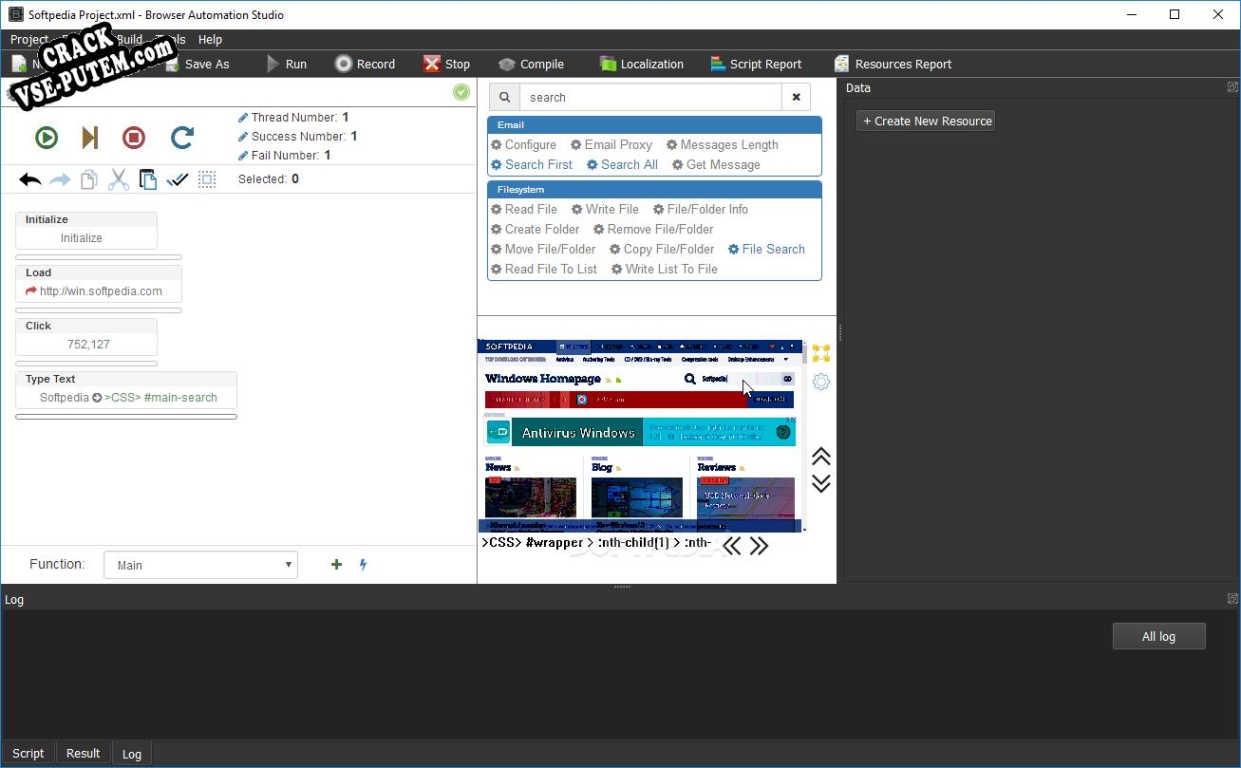Click the copy actions icon
Viewport: 1241px width, 768px height.
tap(89, 180)
